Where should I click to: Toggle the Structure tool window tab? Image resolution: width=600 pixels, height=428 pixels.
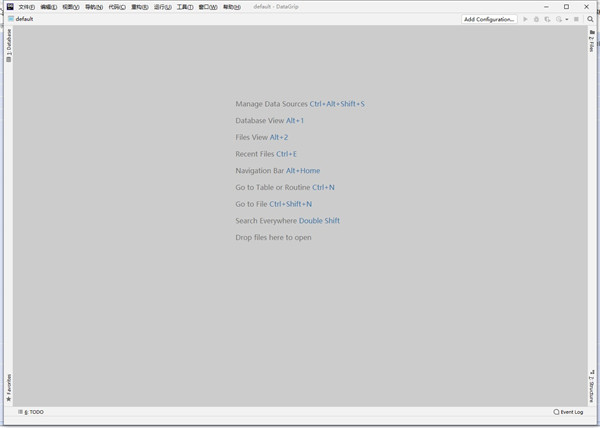[x=591, y=385]
